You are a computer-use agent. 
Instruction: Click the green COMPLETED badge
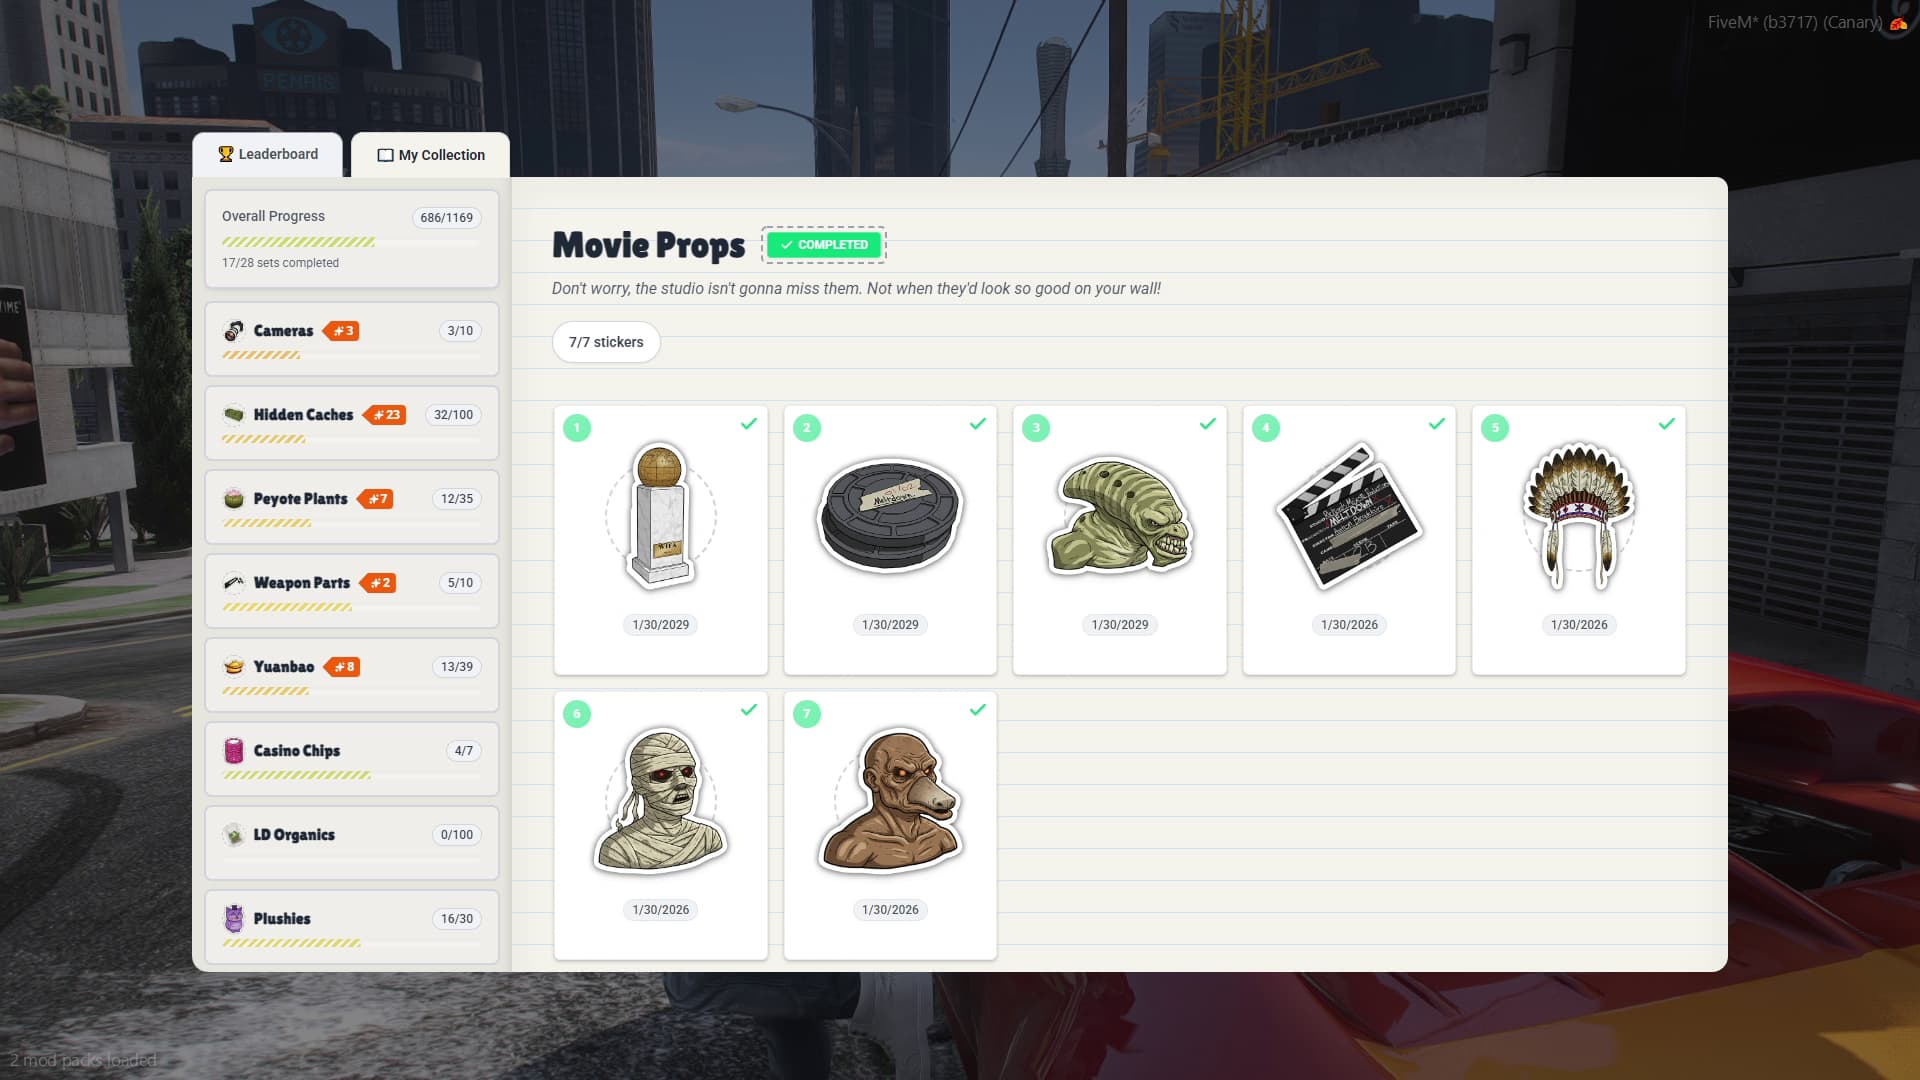(x=824, y=245)
